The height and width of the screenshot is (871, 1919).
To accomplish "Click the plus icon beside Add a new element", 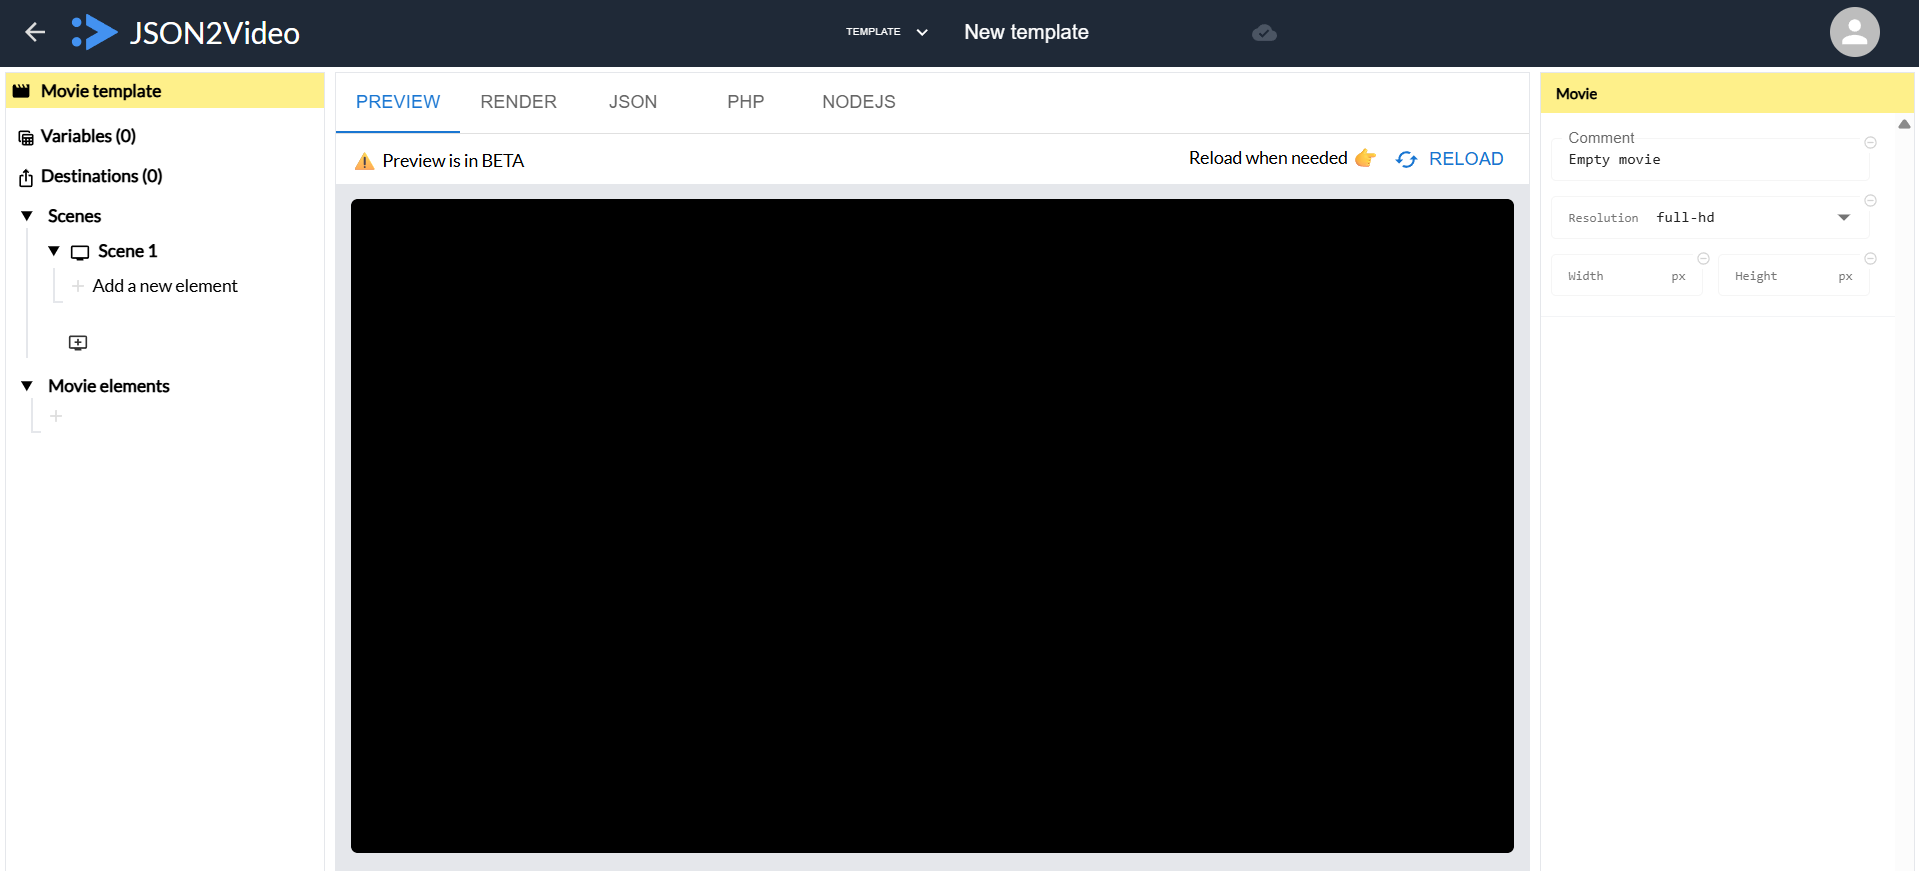I will click(77, 286).
